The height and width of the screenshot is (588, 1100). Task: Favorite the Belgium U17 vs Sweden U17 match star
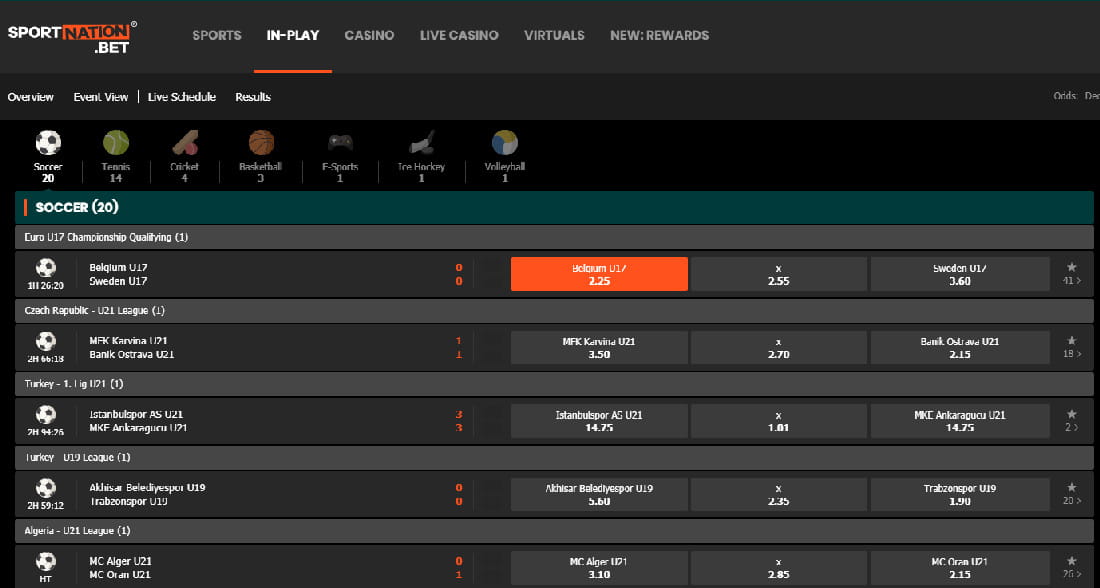coord(1071,267)
